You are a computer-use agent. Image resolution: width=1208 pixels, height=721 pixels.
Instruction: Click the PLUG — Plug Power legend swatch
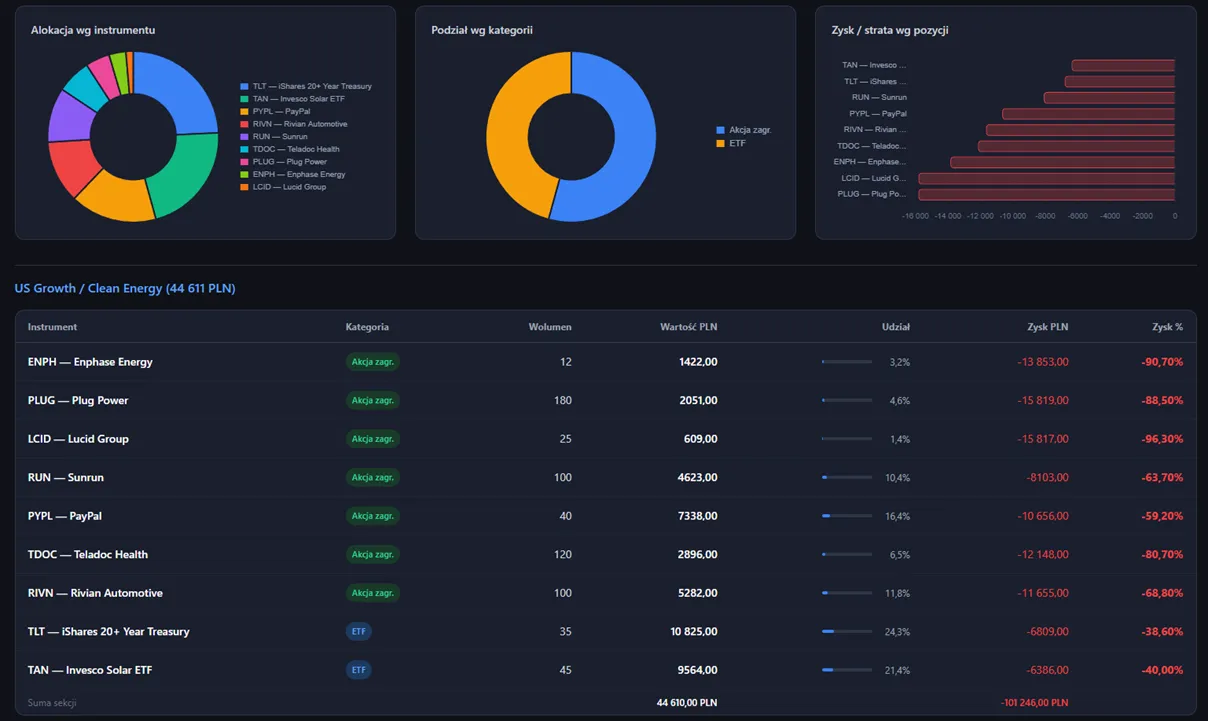coord(244,162)
